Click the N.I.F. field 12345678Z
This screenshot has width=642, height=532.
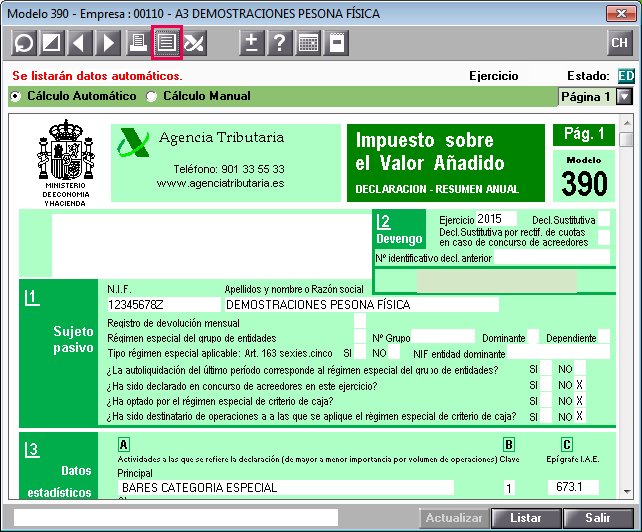tap(163, 304)
